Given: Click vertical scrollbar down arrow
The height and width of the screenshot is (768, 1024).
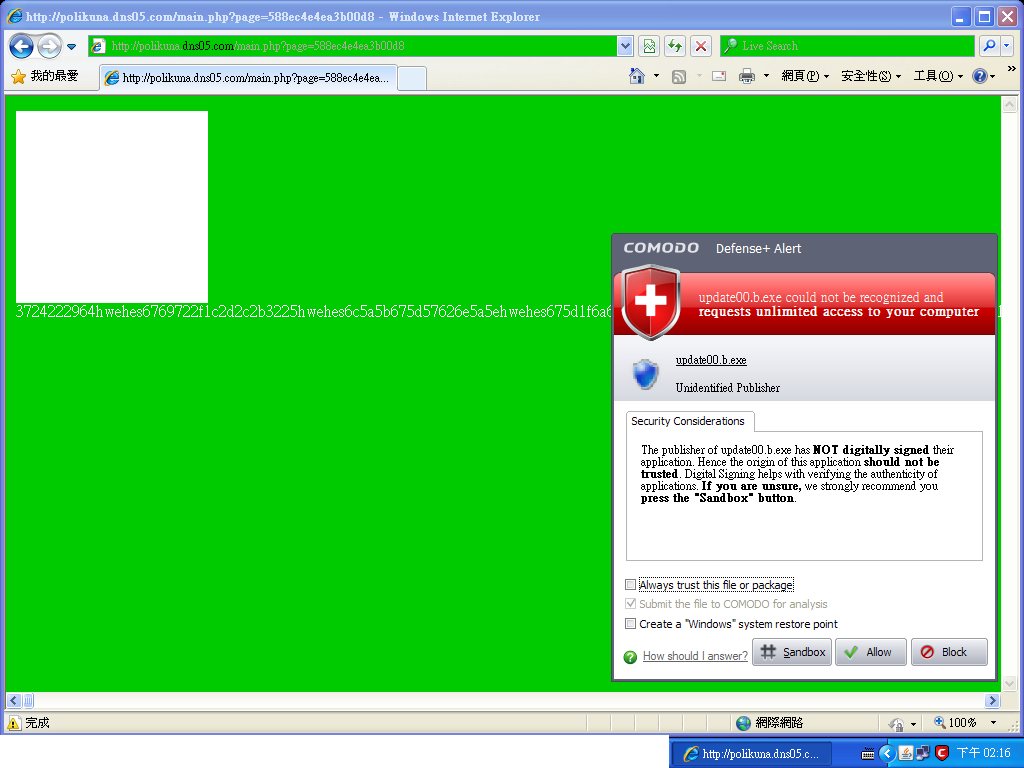Looking at the screenshot, I should (1009, 684).
